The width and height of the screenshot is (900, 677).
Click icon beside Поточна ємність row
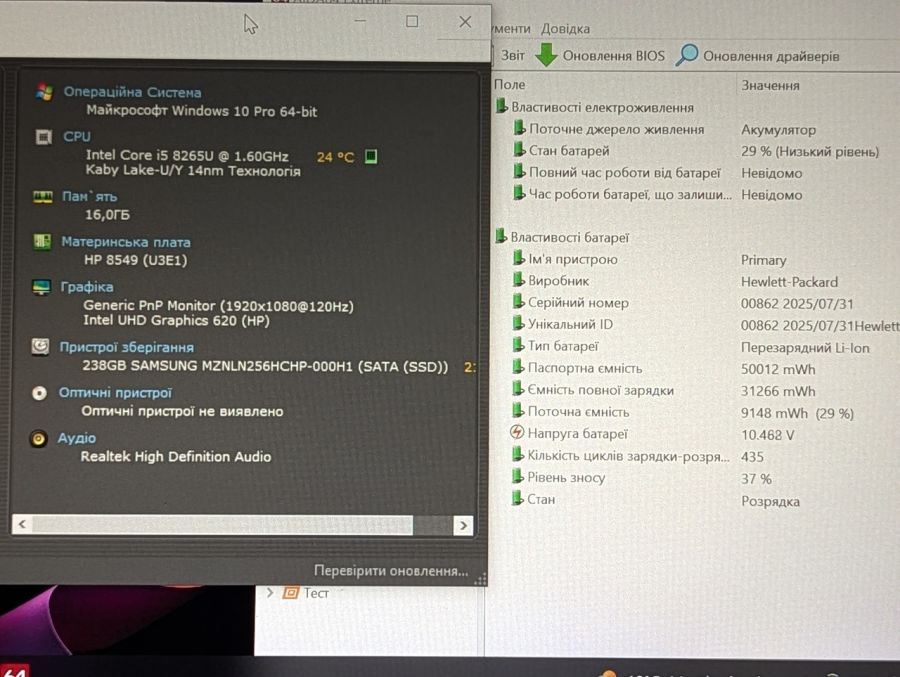[x=518, y=411]
